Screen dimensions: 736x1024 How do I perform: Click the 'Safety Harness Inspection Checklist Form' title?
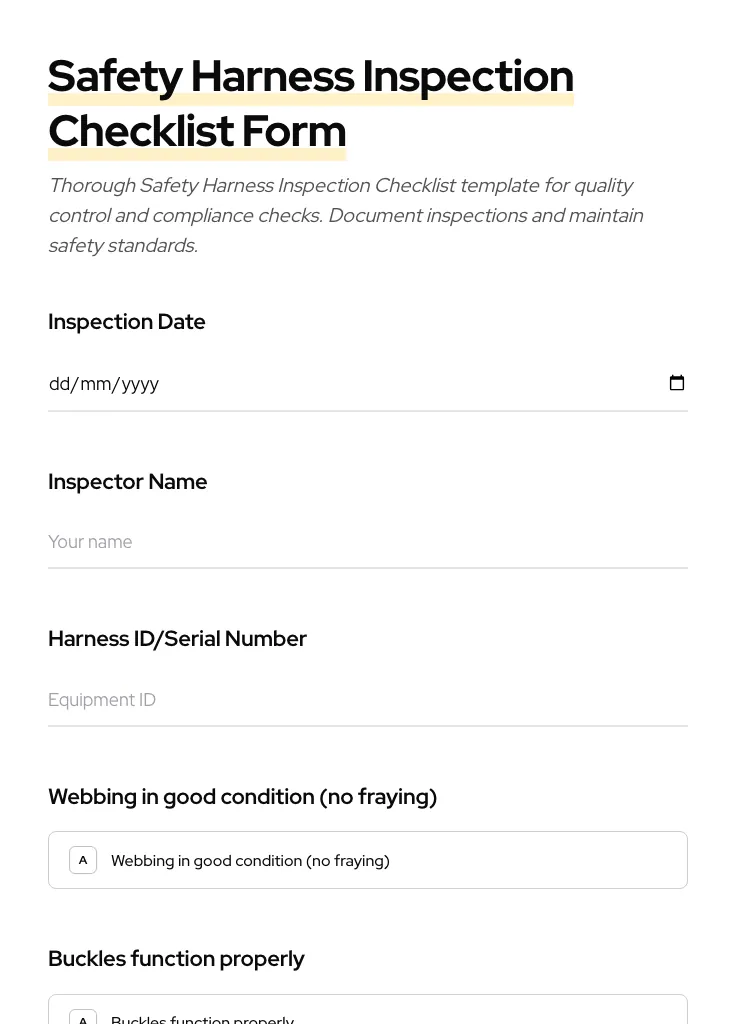[311, 102]
